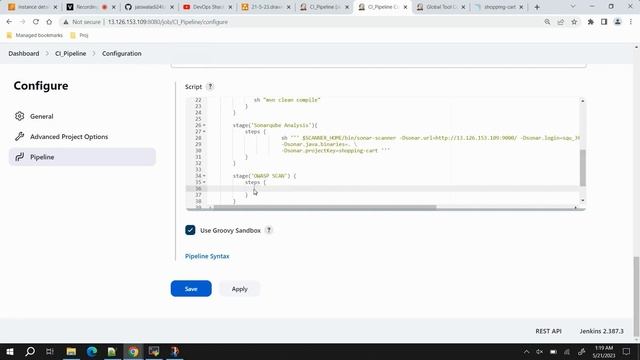640x360 pixels.
Task: Close the Global Tool tab
Action: pyautogui.click(x=463, y=7)
